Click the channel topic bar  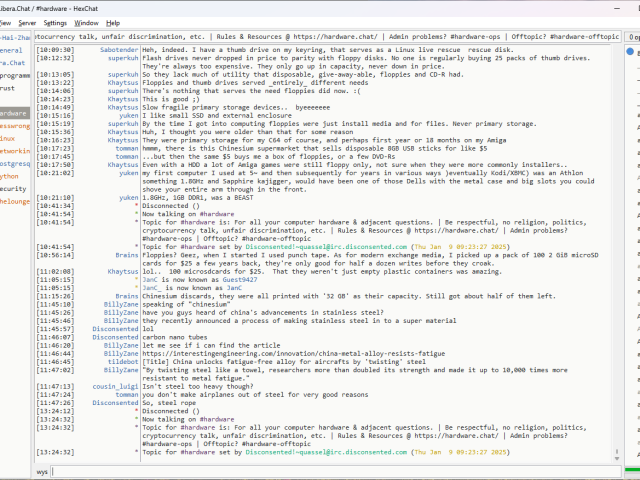pos(326,37)
